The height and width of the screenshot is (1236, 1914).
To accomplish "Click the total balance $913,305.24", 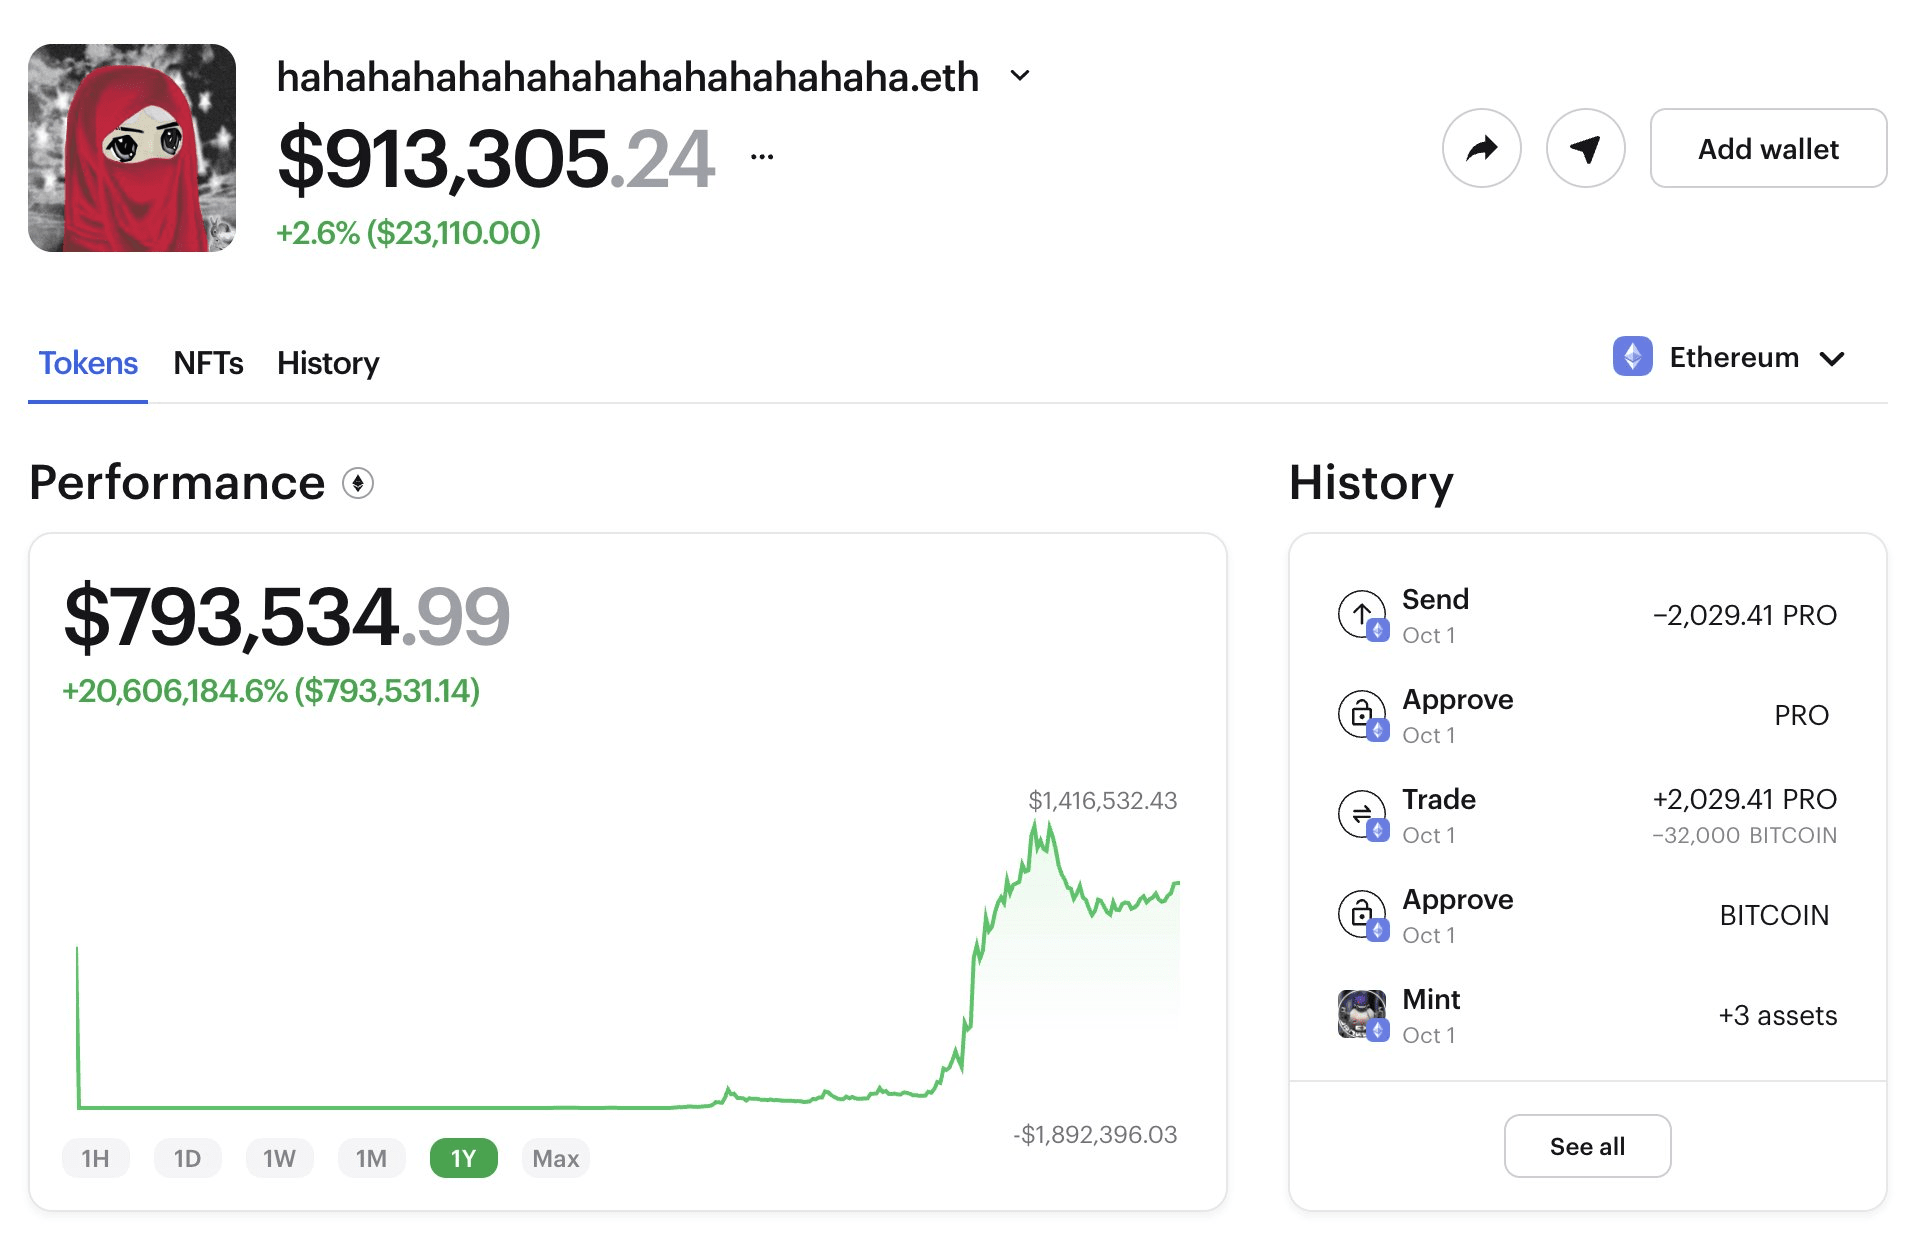I will pos(496,158).
